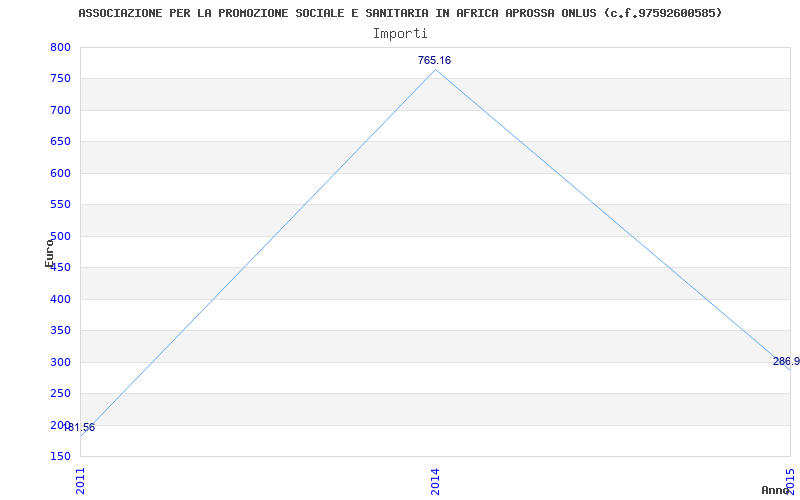This screenshot has height=500, width=800.
Task: Click the 650 y-axis tick label
Action: point(60,142)
